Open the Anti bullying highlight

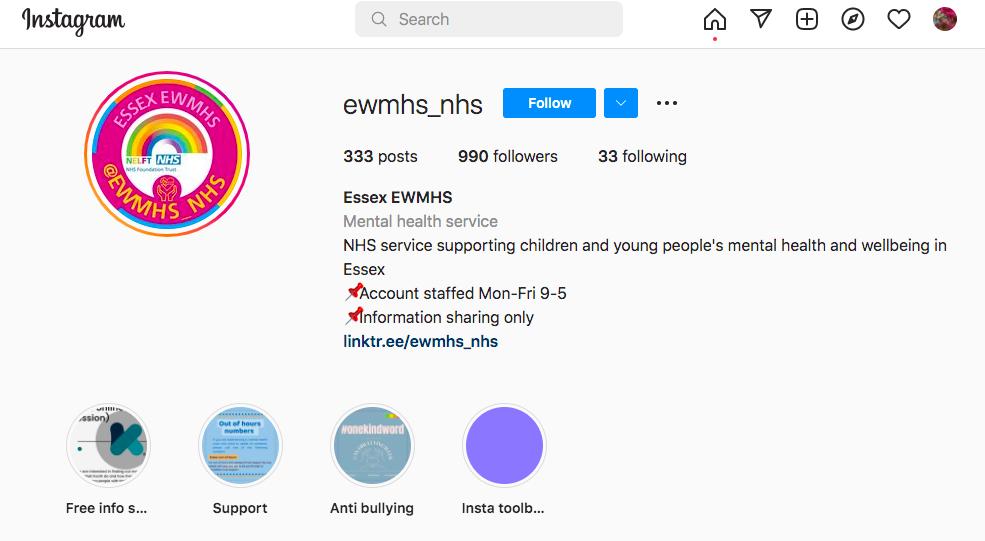point(372,445)
